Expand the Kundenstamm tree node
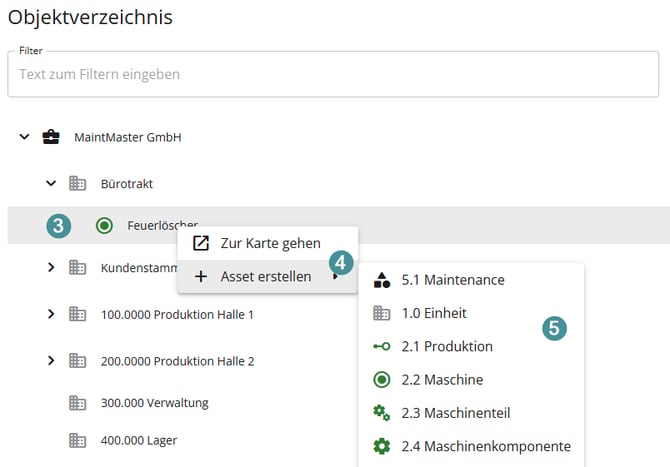Viewport: 670px width, 467px height. pos(51,267)
